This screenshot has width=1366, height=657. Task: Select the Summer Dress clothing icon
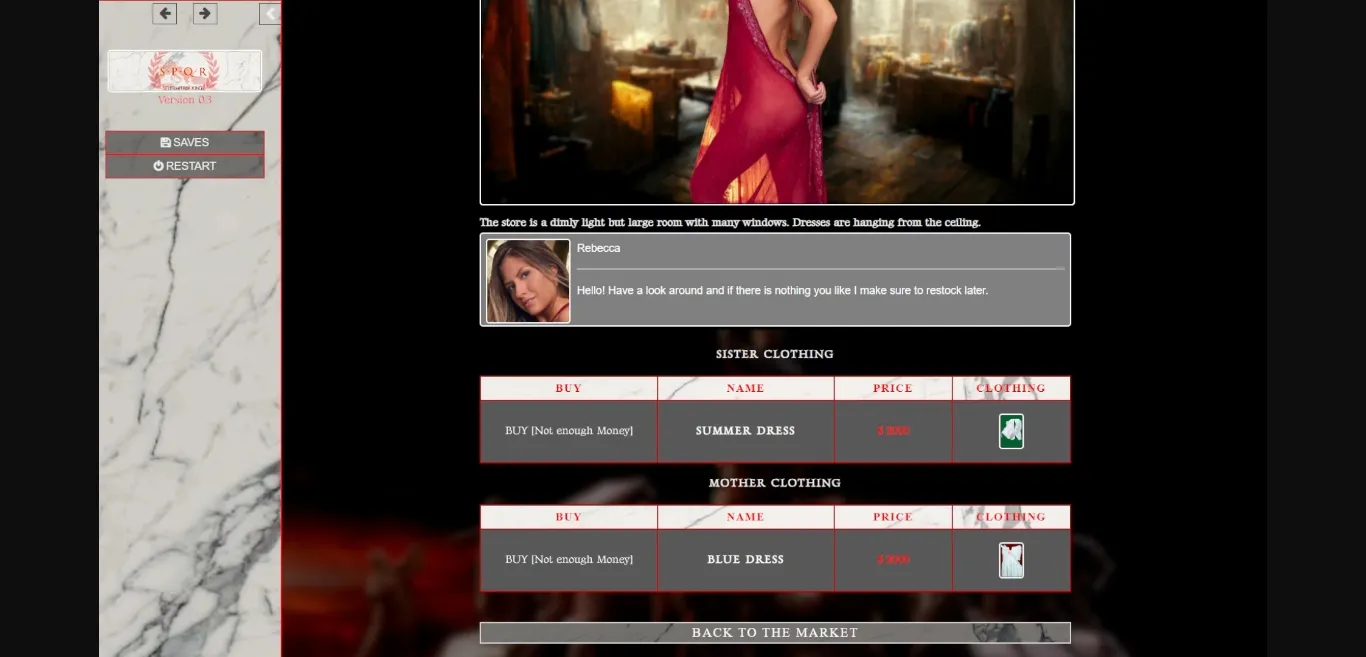click(1011, 431)
